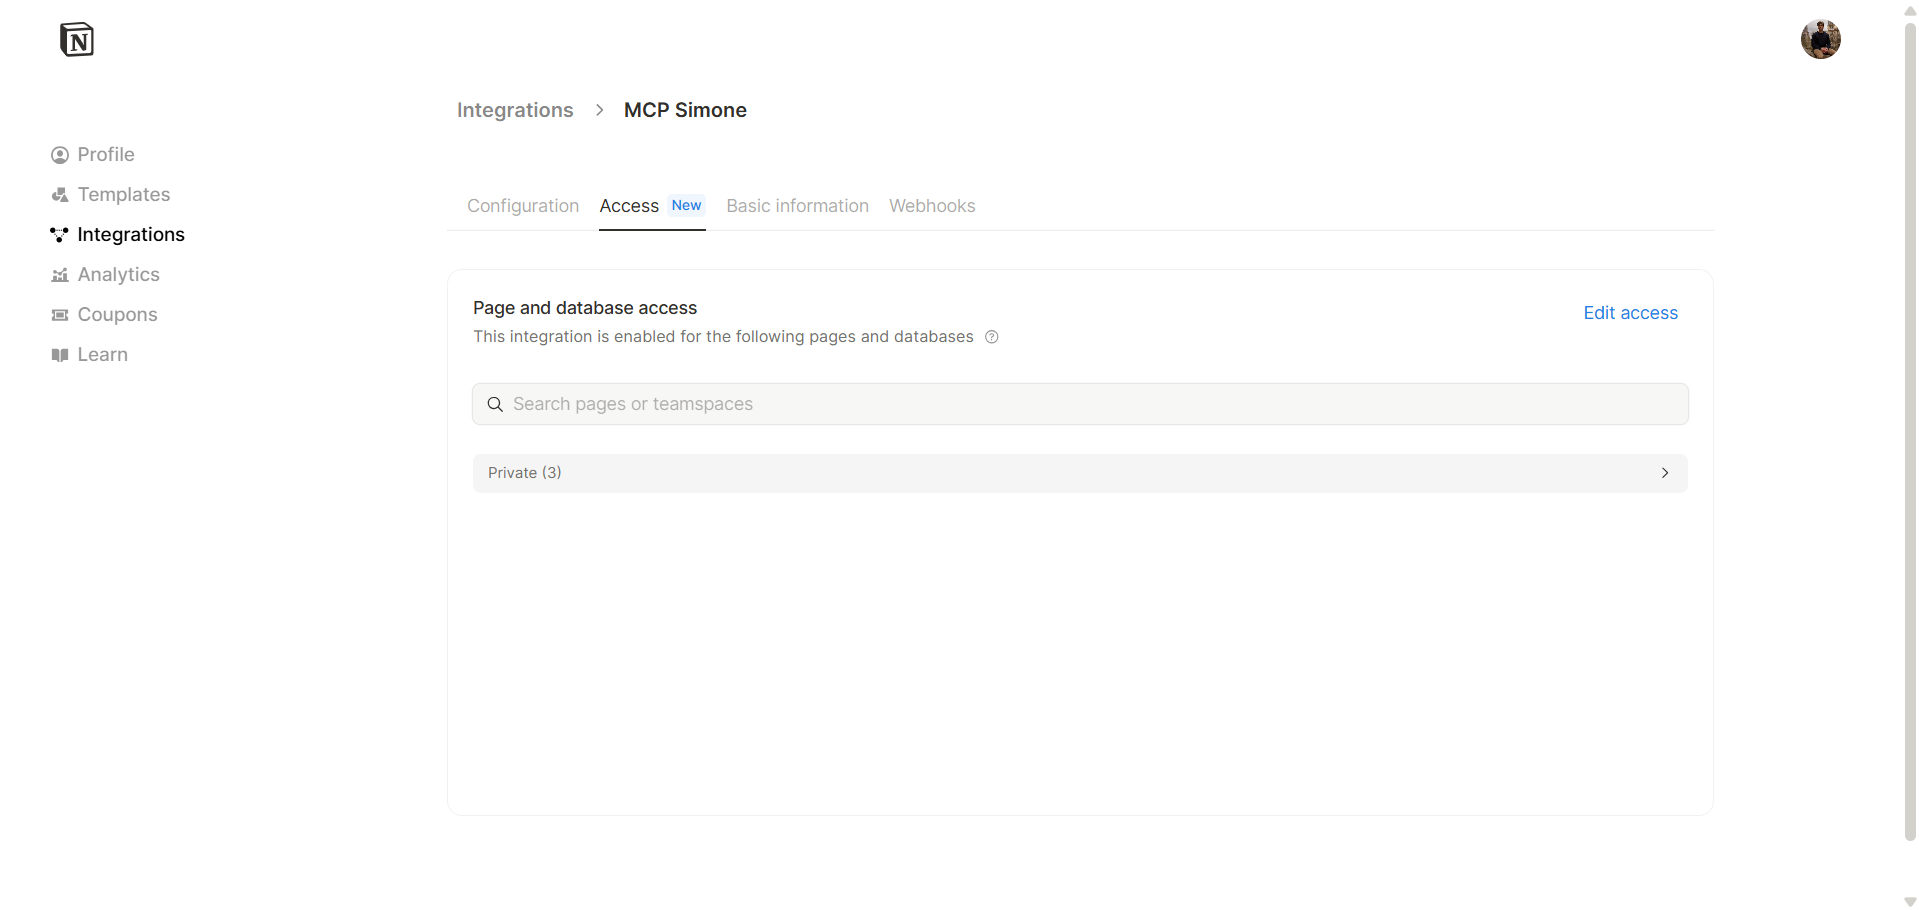This screenshot has width=1919, height=910.
Task: Click the Private (3) label
Action: 525,473
